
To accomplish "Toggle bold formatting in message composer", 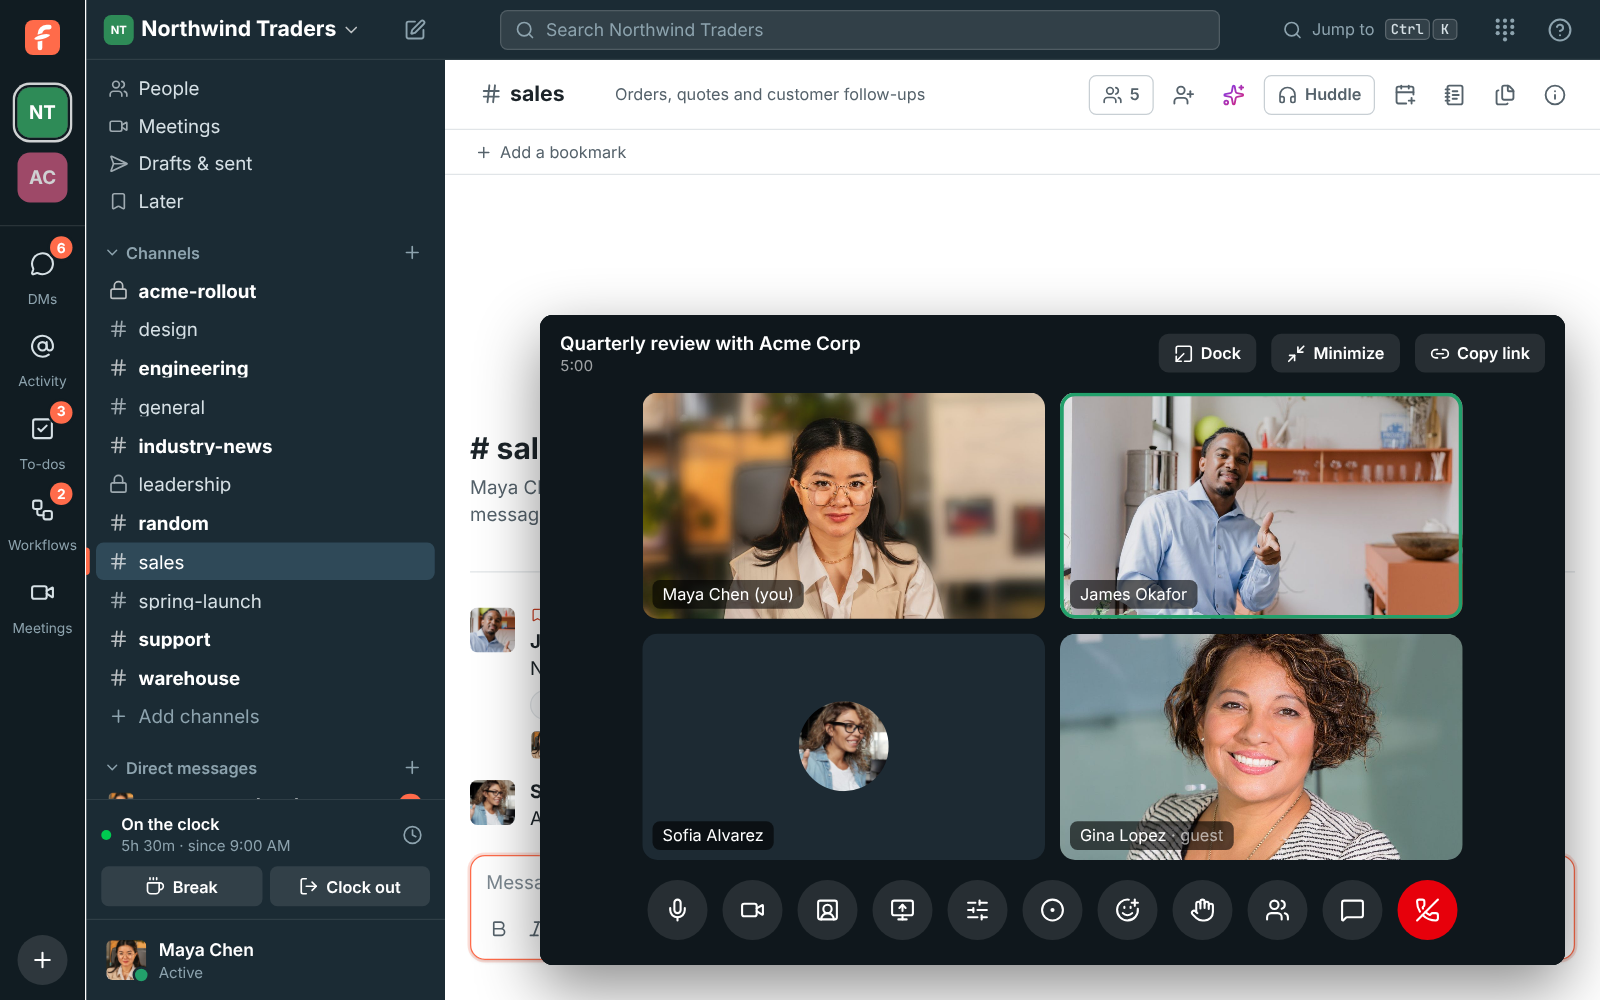I will [x=499, y=929].
